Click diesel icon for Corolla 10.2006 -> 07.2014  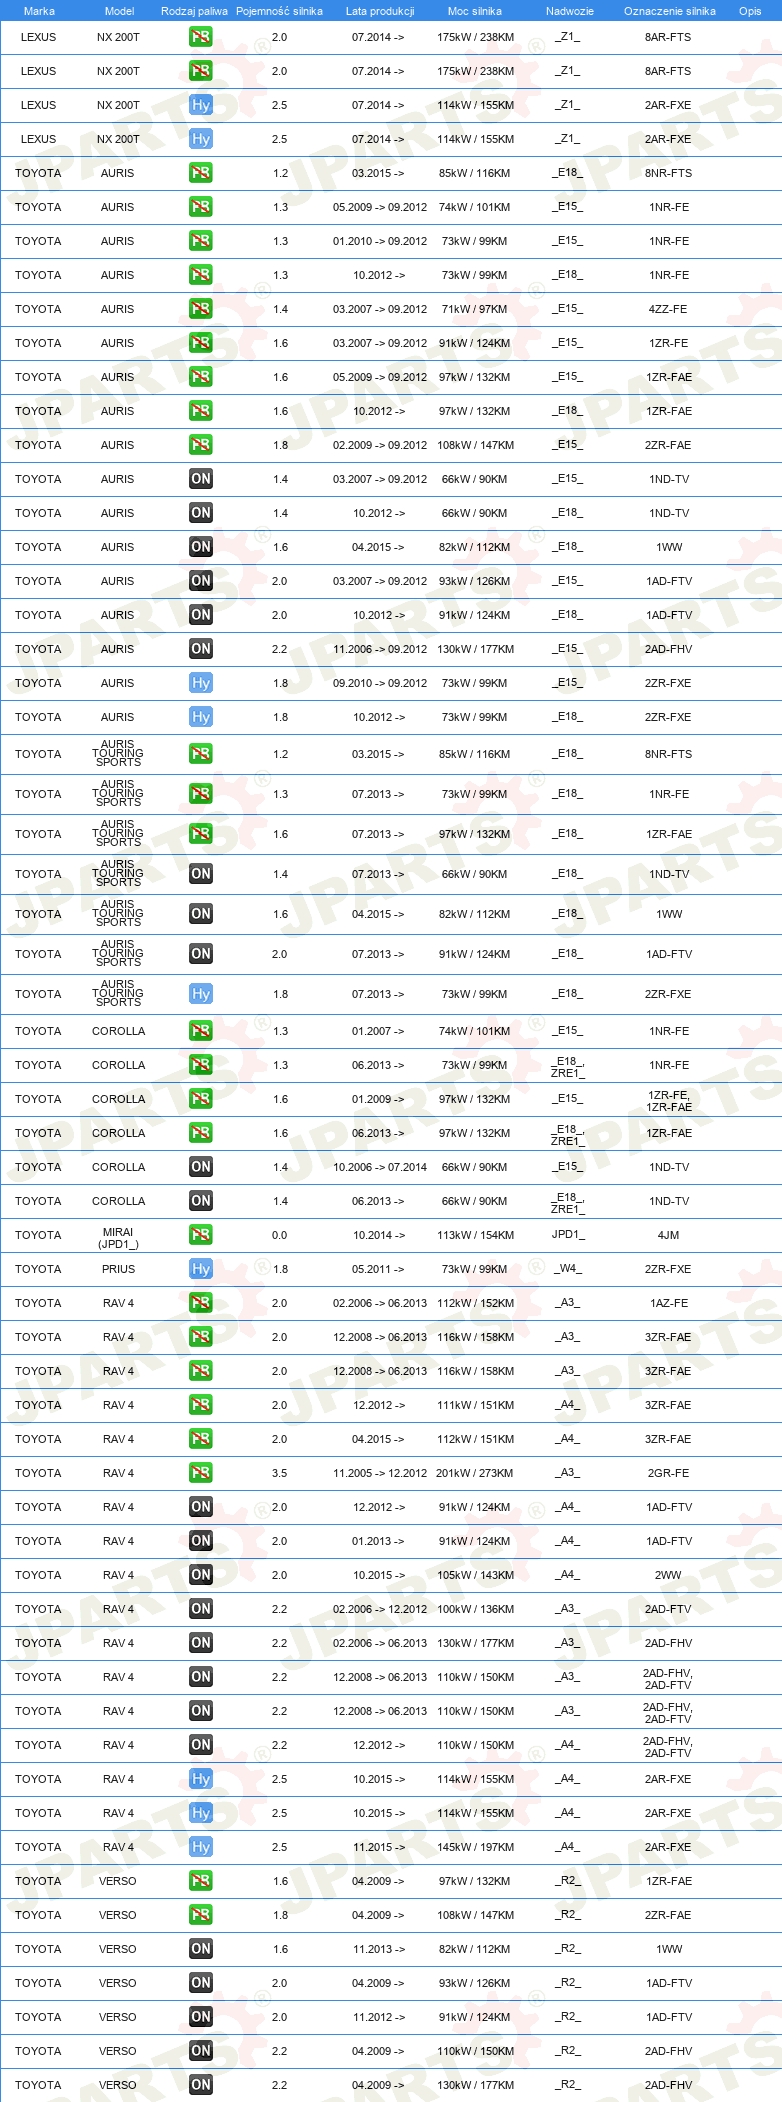pyautogui.click(x=201, y=1167)
